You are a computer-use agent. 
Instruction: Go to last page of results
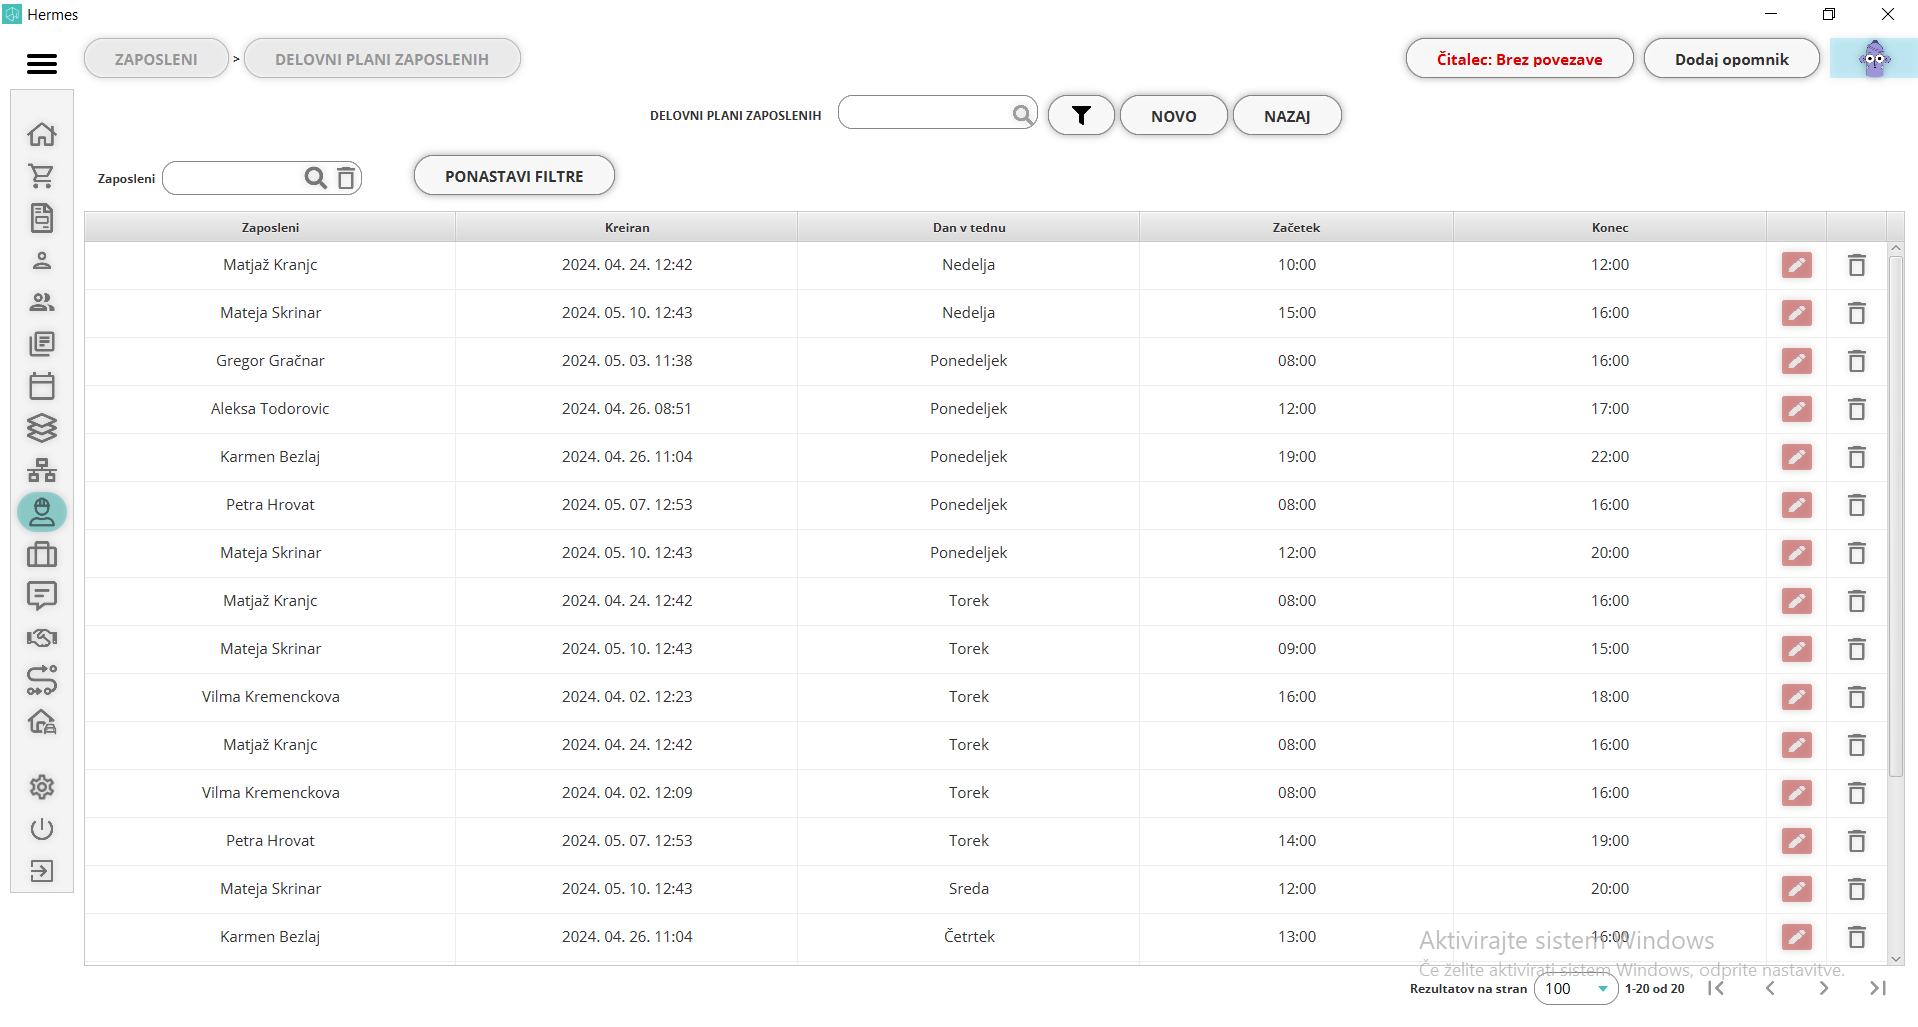[x=1878, y=988]
